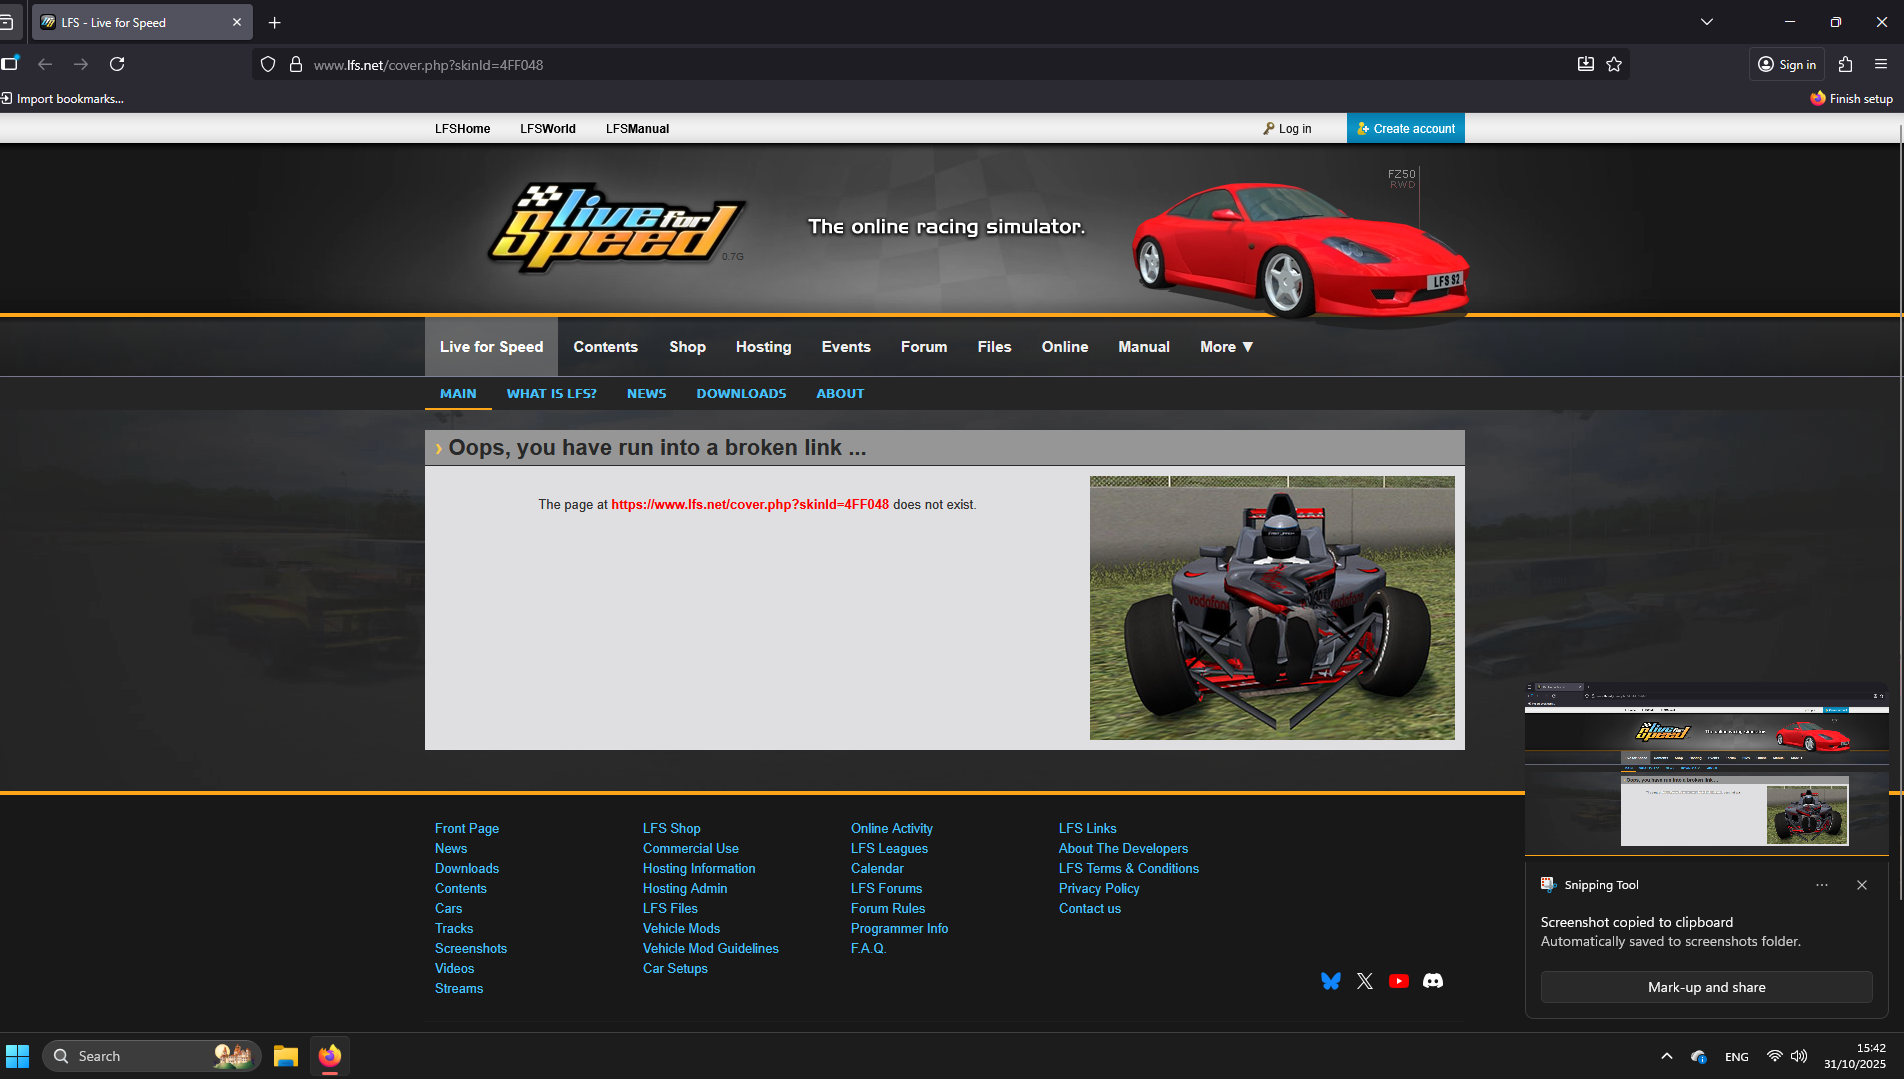This screenshot has width=1904, height=1079.
Task: Open the Privacy Policy footer link
Action: [x=1099, y=889]
